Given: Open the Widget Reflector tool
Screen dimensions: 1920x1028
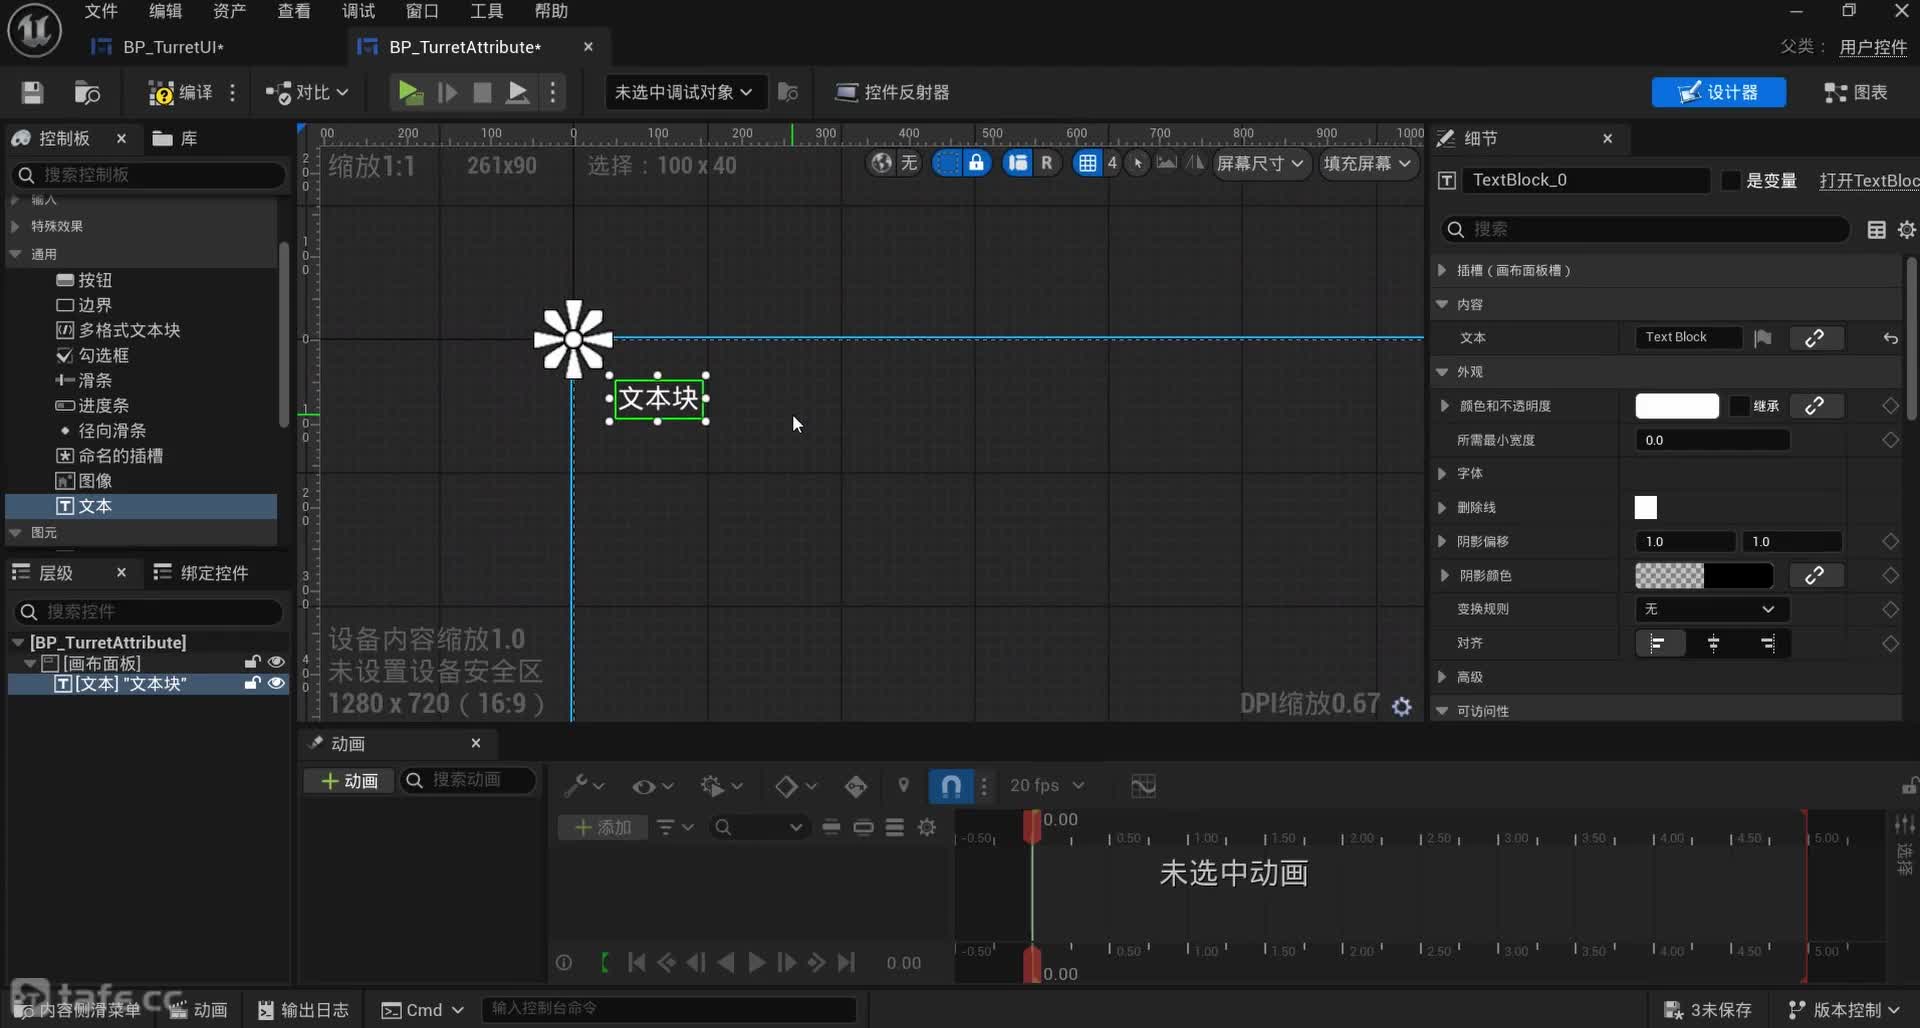Looking at the screenshot, I should pos(892,93).
